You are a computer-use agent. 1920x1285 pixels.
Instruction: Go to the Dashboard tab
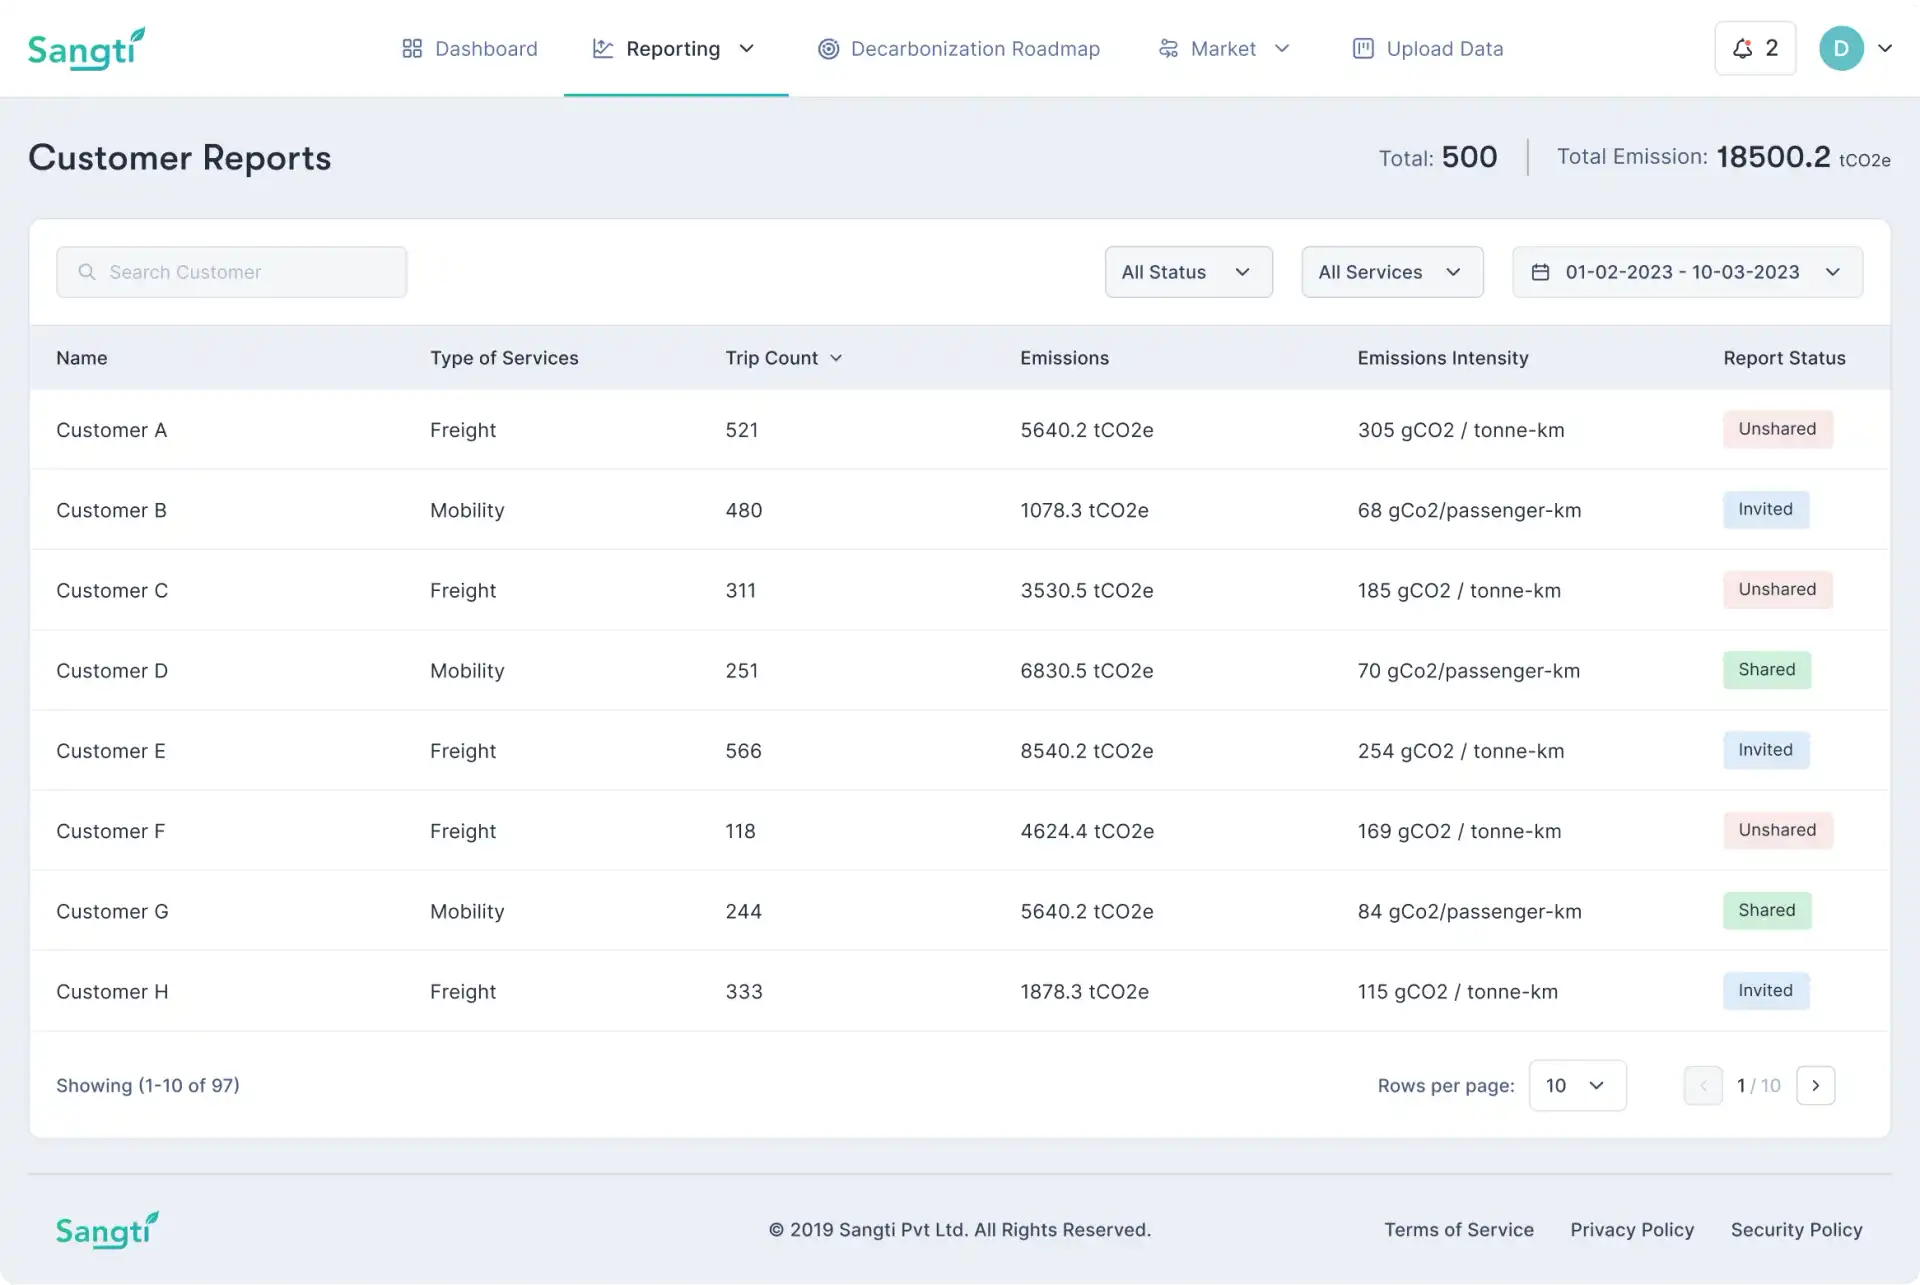pos(469,48)
